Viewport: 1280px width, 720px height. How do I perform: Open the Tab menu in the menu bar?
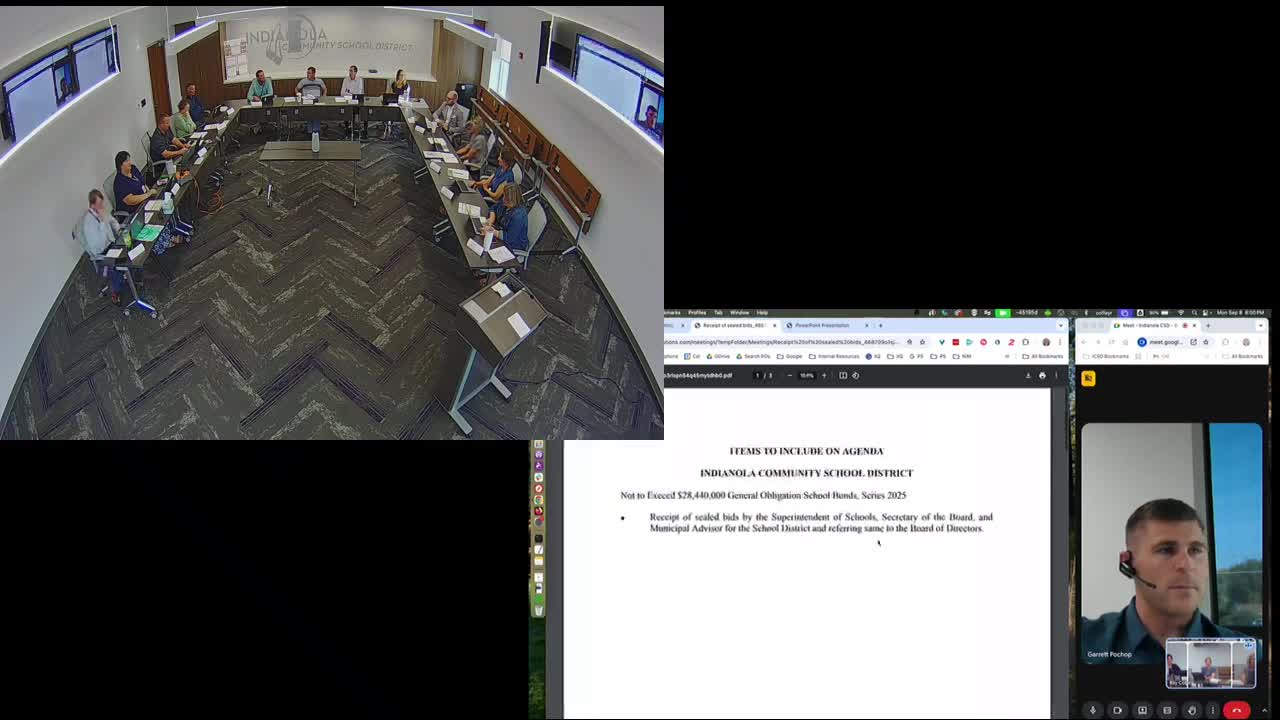[718, 312]
